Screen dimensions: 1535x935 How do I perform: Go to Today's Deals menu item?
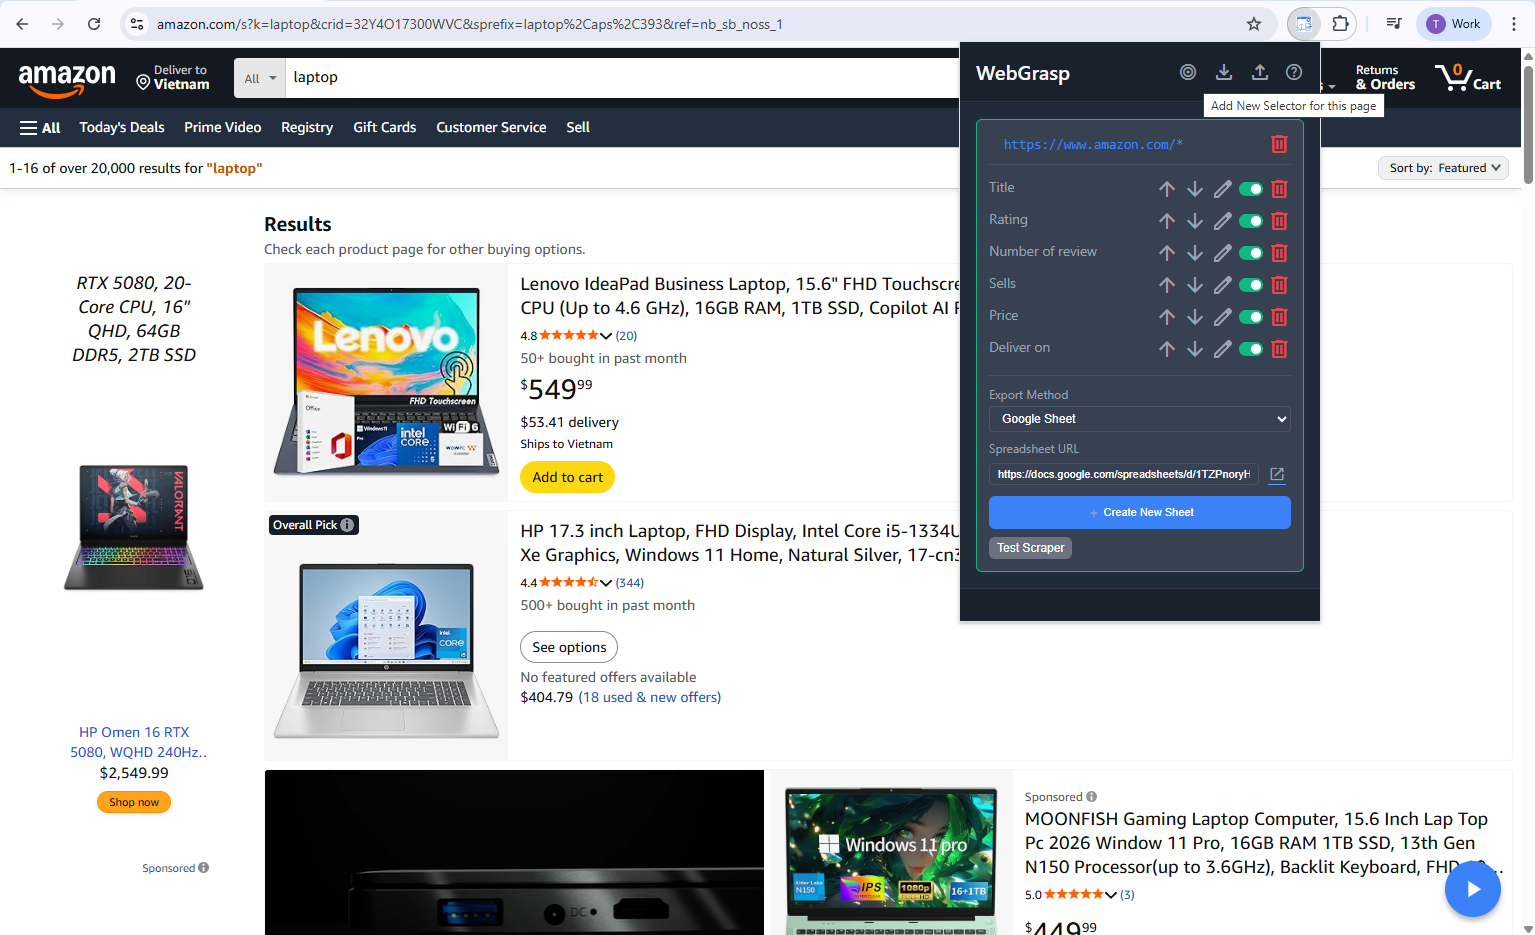pos(122,127)
